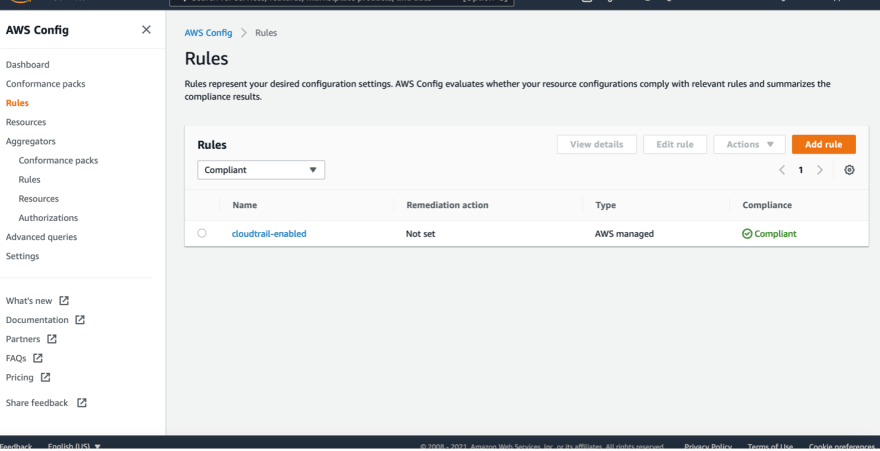The height and width of the screenshot is (451, 880).
Task: Click the Compliant status text
Action: [x=775, y=234]
